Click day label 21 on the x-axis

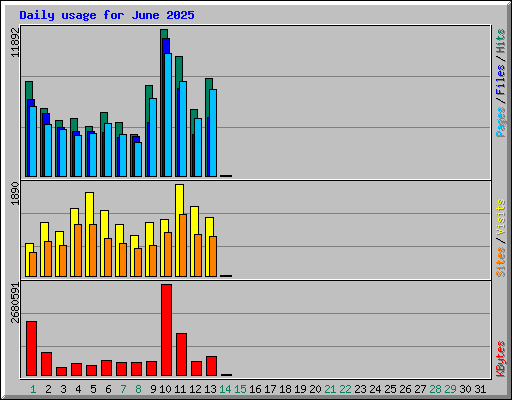(330, 389)
